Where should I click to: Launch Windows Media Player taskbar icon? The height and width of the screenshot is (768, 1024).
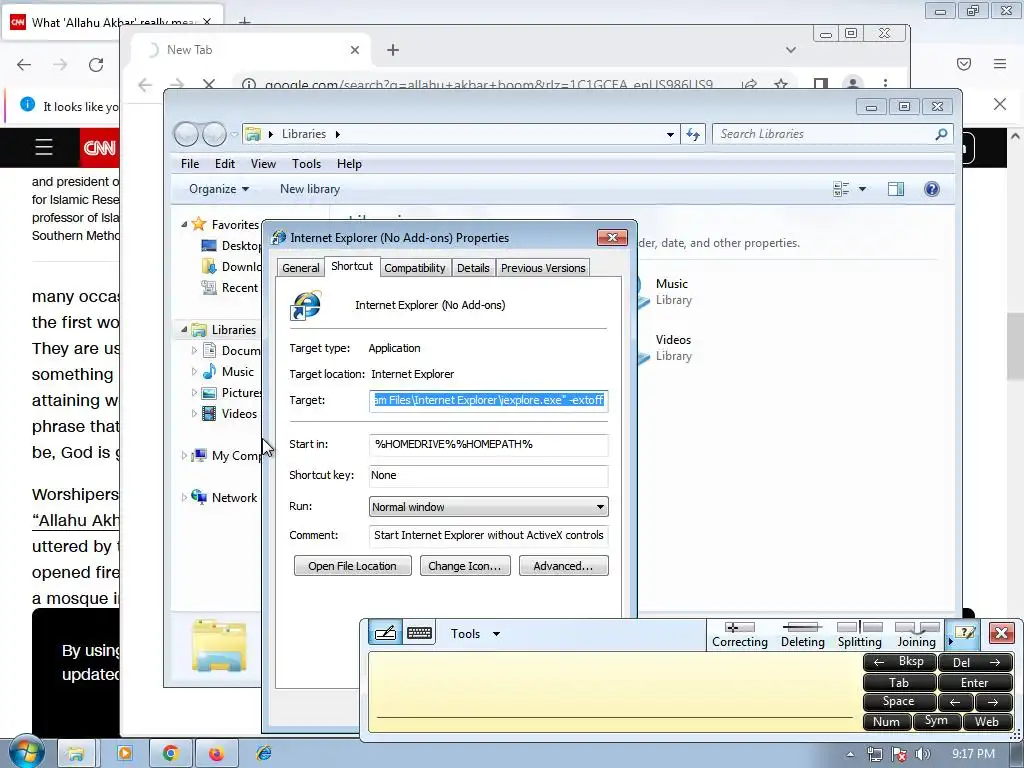pos(124,754)
